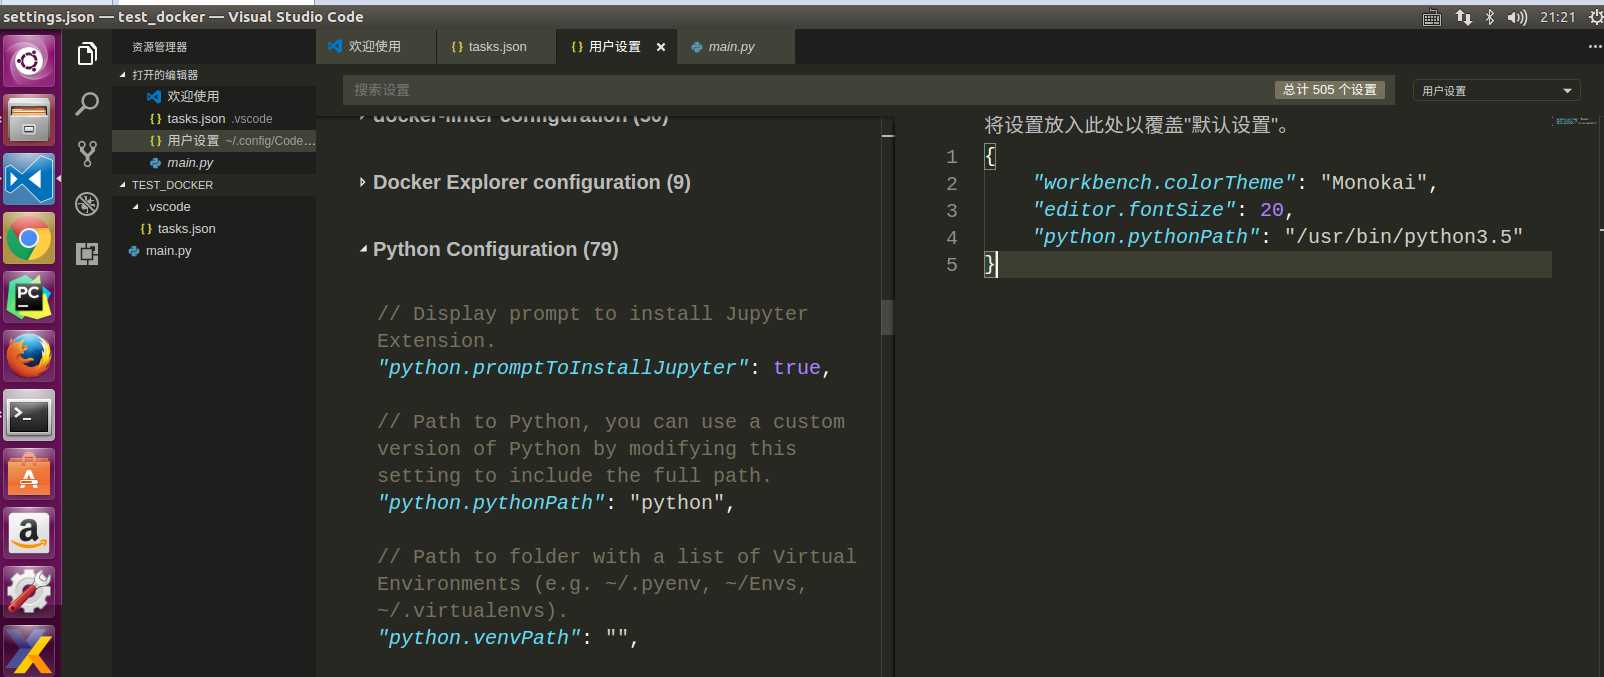Open the sound volume indicator
This screenshot has height=677, width=1604.
pos(1517,17)
